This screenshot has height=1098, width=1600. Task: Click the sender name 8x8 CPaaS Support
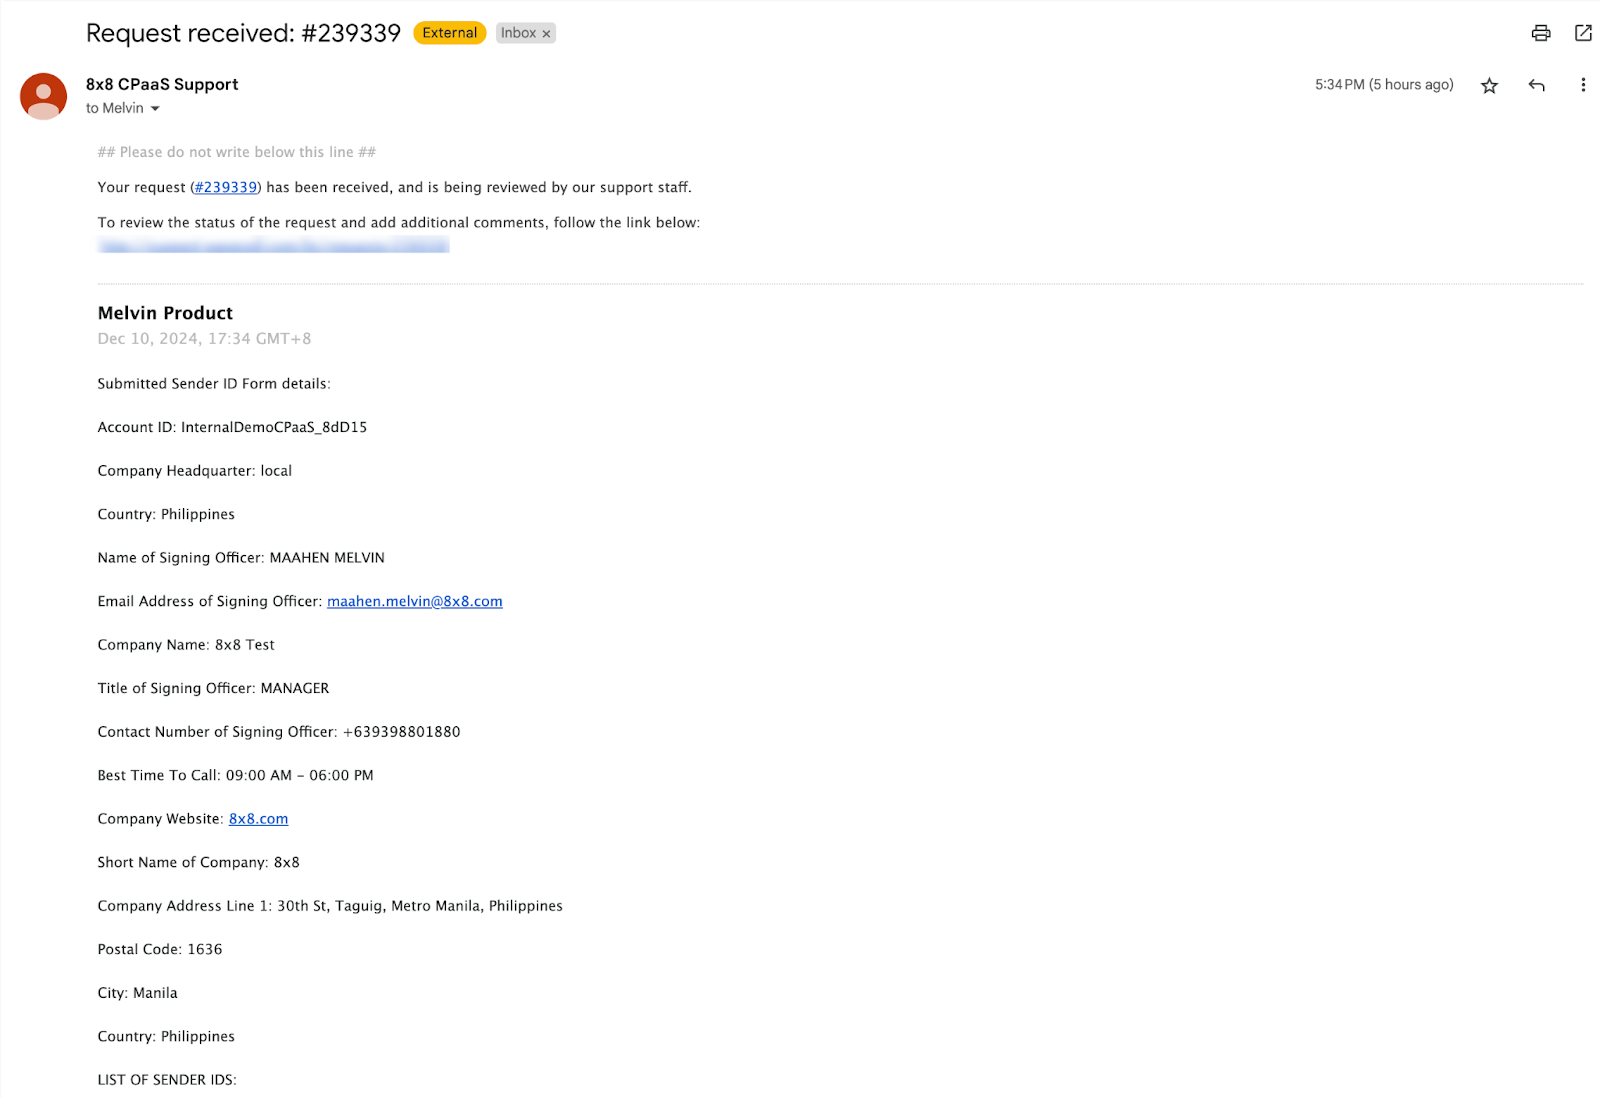(162, 85)
